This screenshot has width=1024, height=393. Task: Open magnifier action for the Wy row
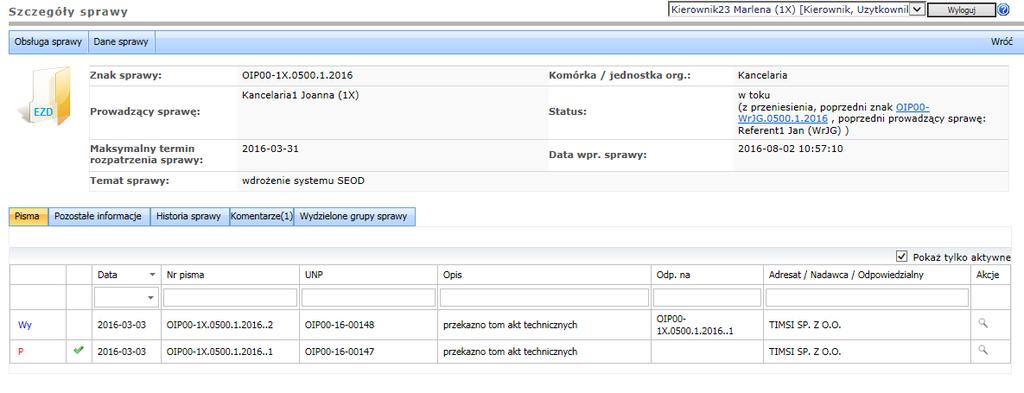(x=983, y=322)
